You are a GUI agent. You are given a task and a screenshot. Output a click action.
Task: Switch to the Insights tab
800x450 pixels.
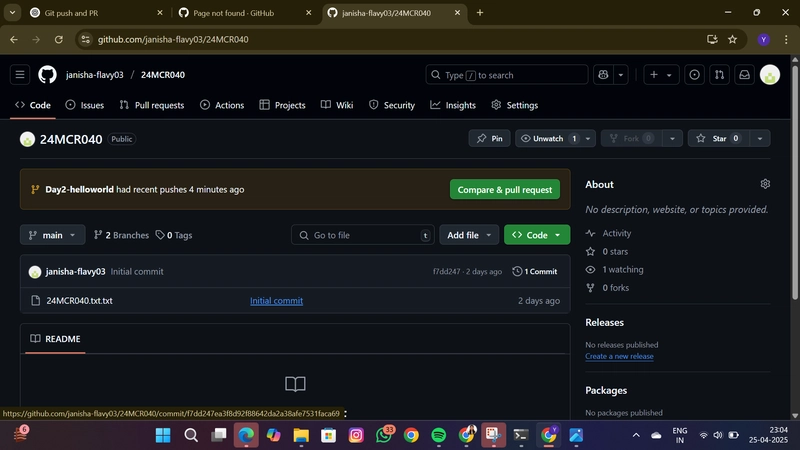pos(453,105)
